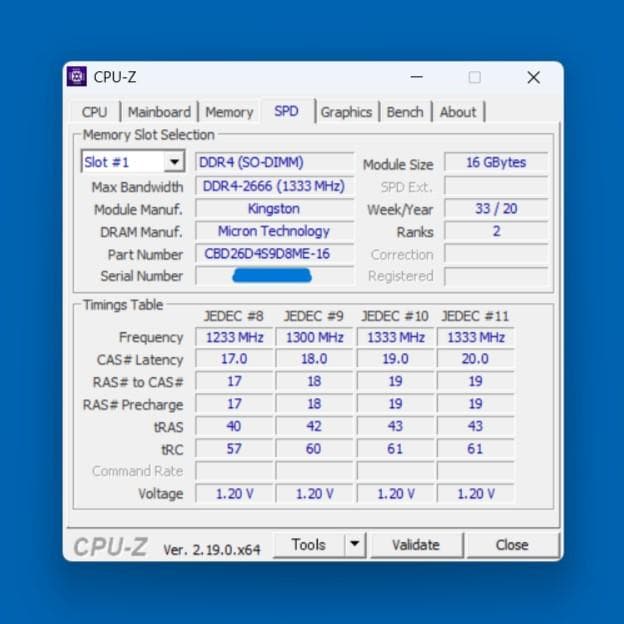Click the Ver. 2.19.0.x64 version text

[x=212, y=550]
